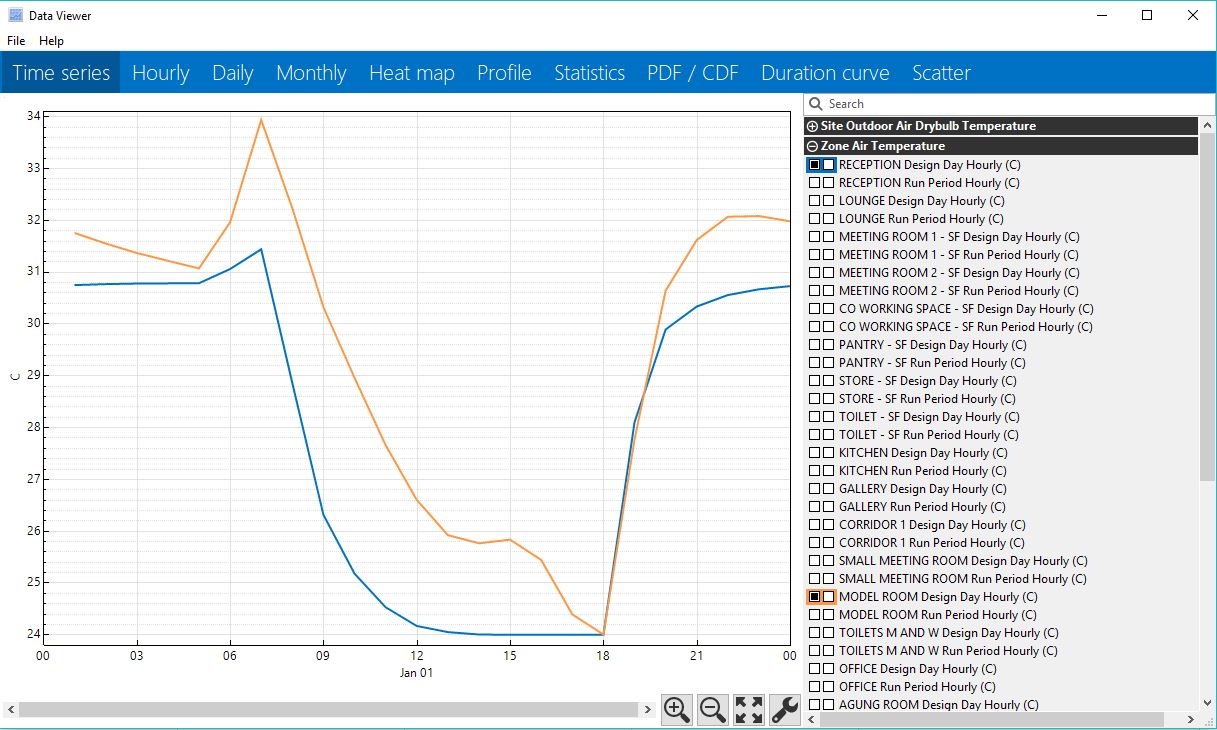Uncheck first checkbox of RECEPTION Design Day Hourly
The width and height of the screenshot is (1217, 730).
(815, 164)
